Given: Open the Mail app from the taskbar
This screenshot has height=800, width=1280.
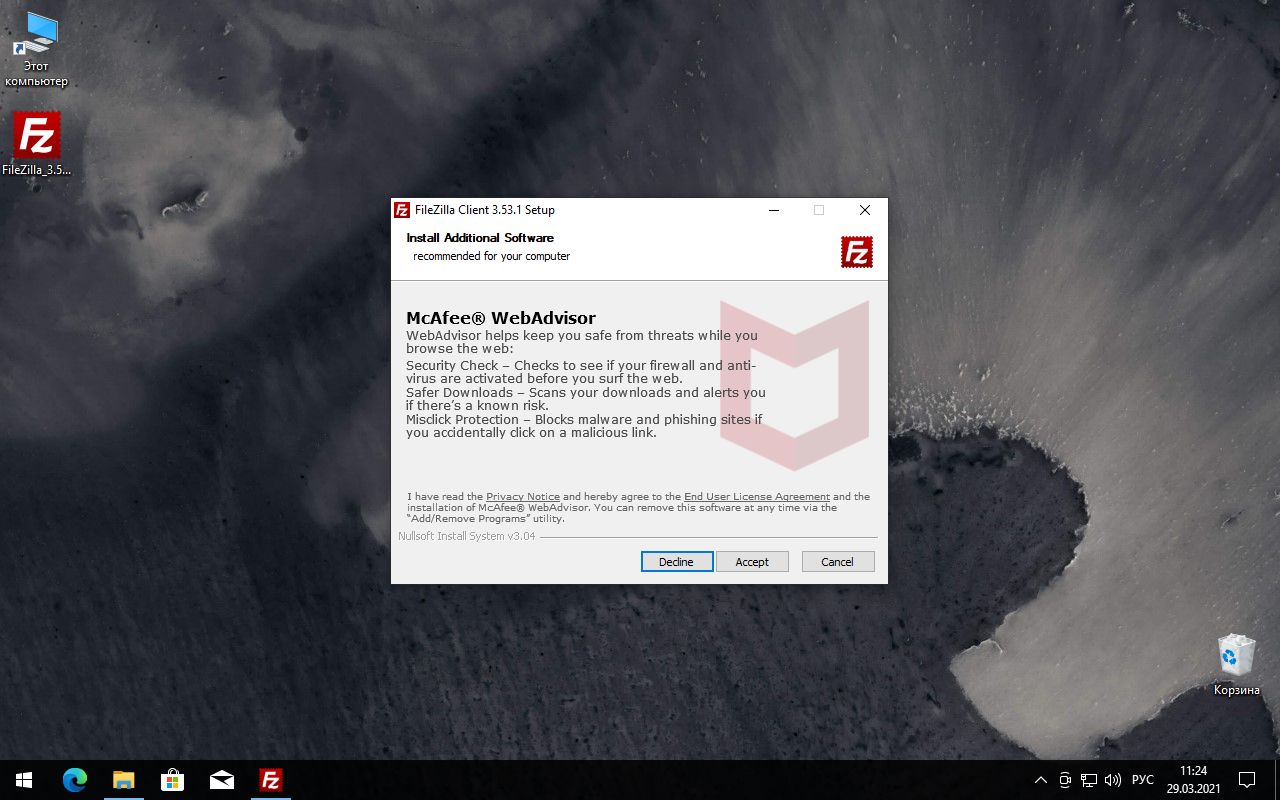Looking at the screenshot, I should pyautogui.click(x=221, y=780).
